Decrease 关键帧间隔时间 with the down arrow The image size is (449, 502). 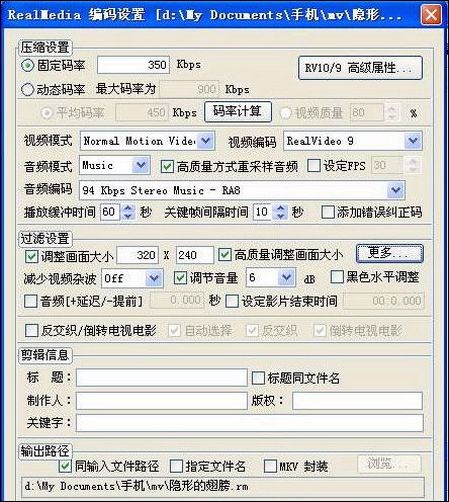[x=281, y=216]
